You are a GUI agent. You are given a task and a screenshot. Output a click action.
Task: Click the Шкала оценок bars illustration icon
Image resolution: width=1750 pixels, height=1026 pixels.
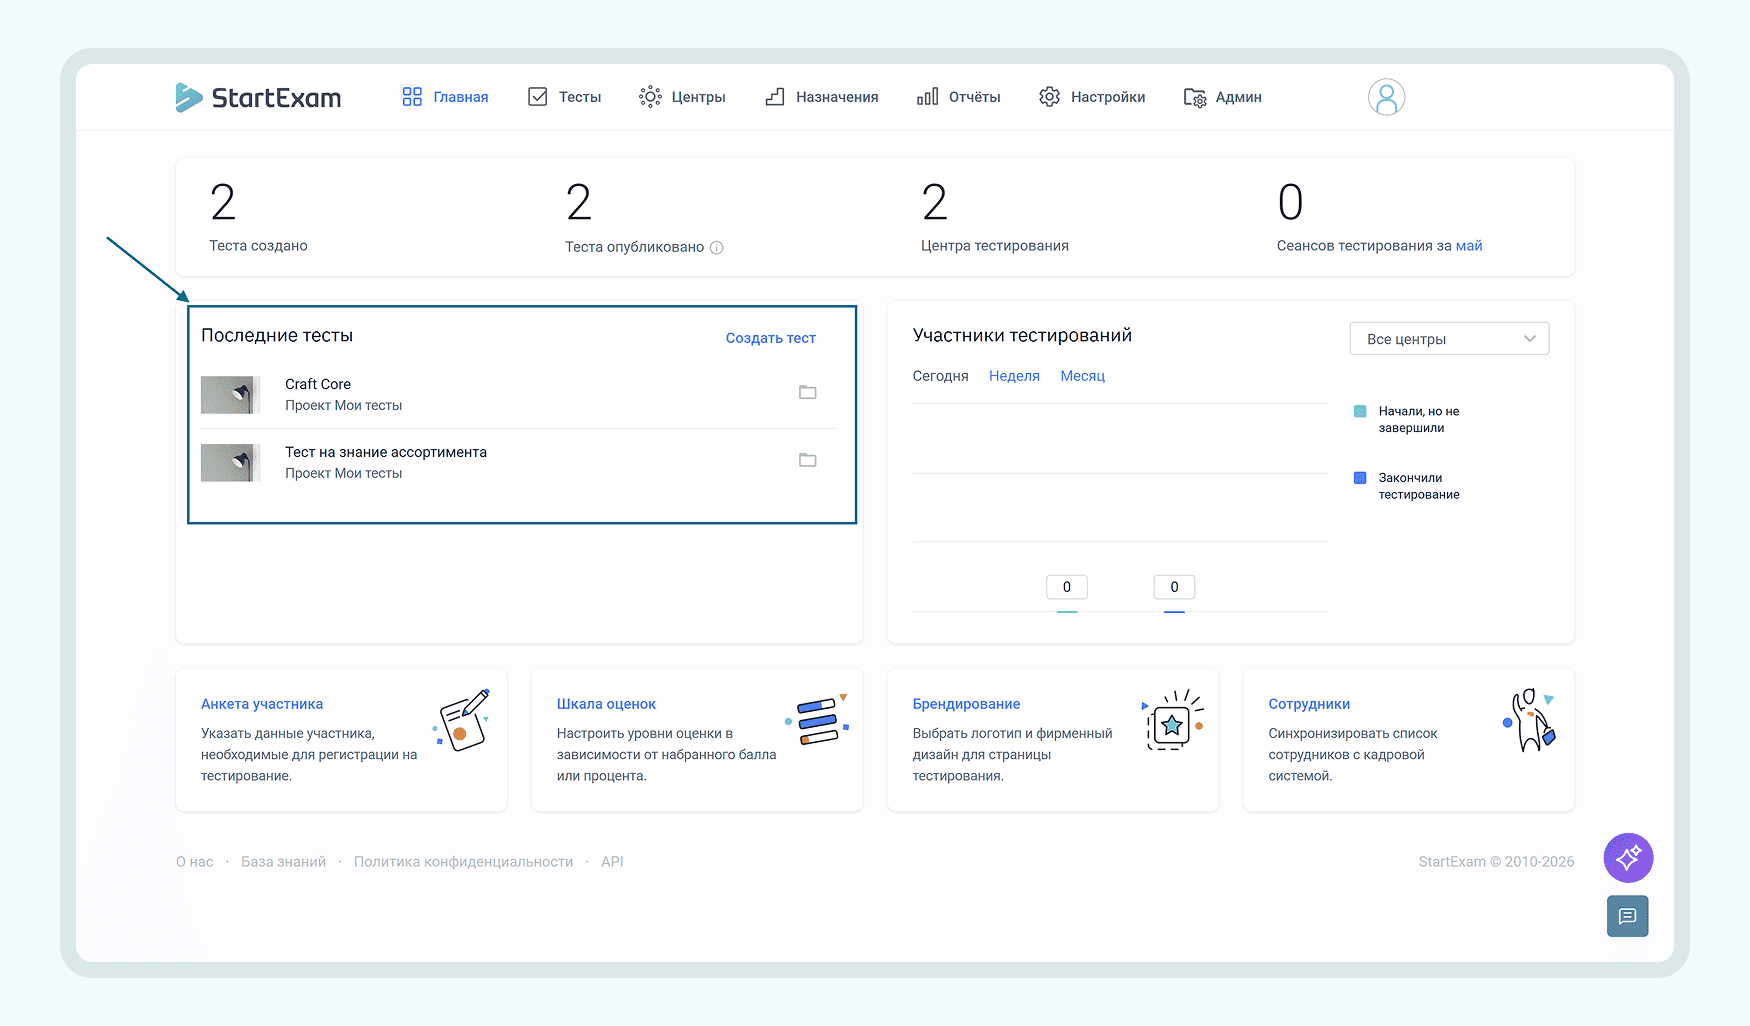click(x=817, y=719)
